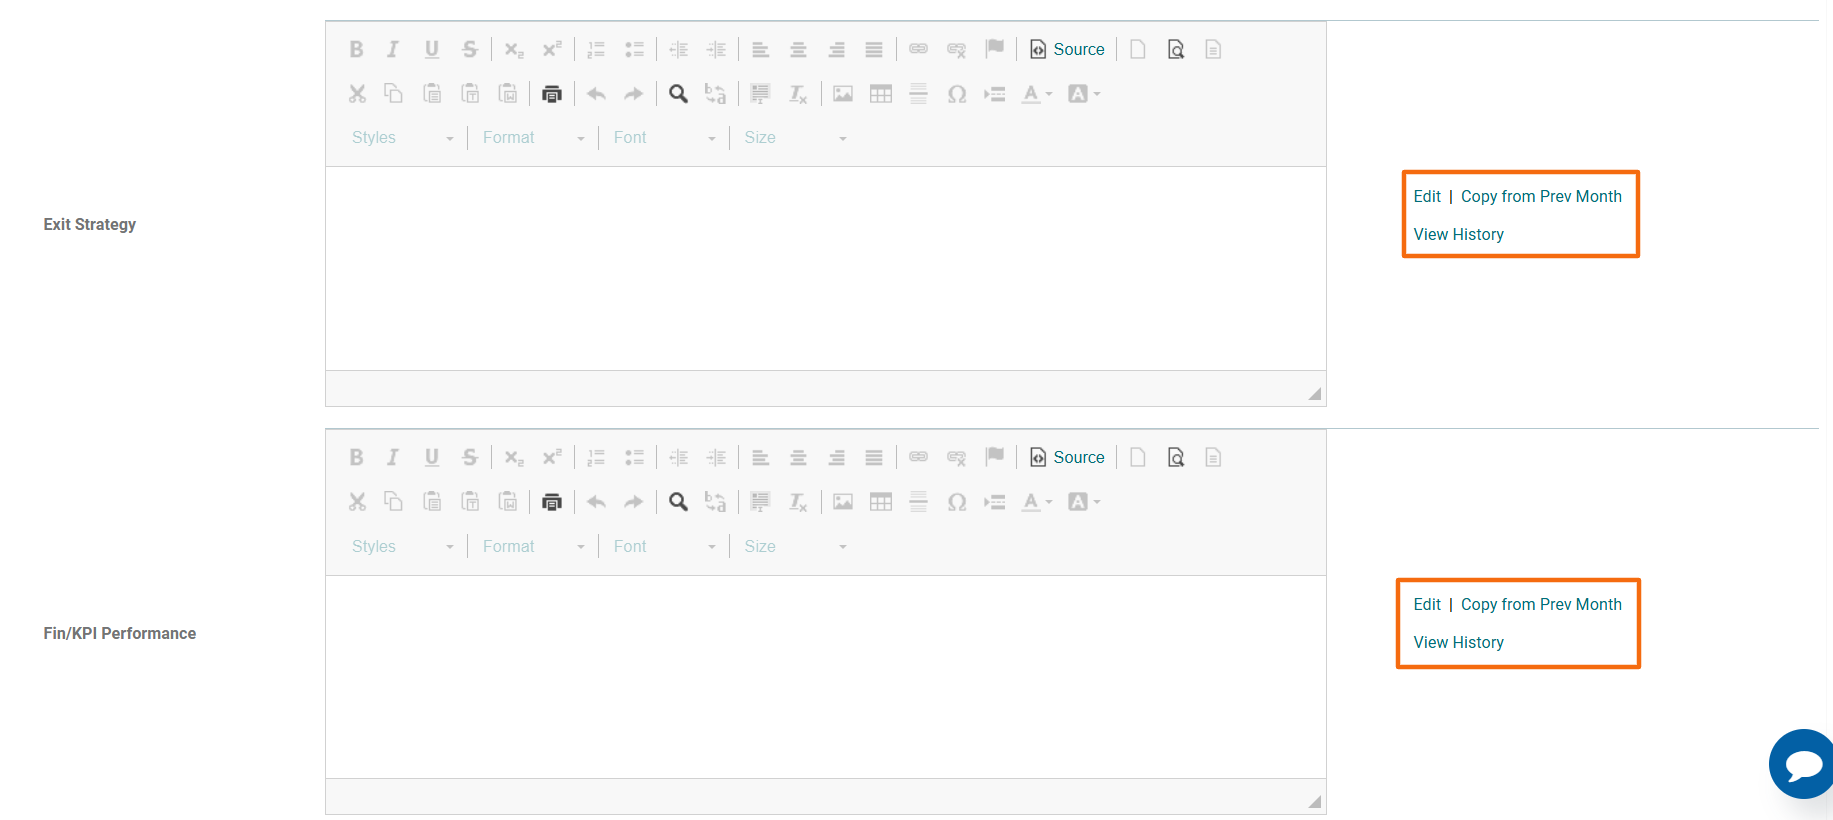Open Preview in Exit Strategy editor toolbar
The image size is (1833, 820).
(1176, 50)
